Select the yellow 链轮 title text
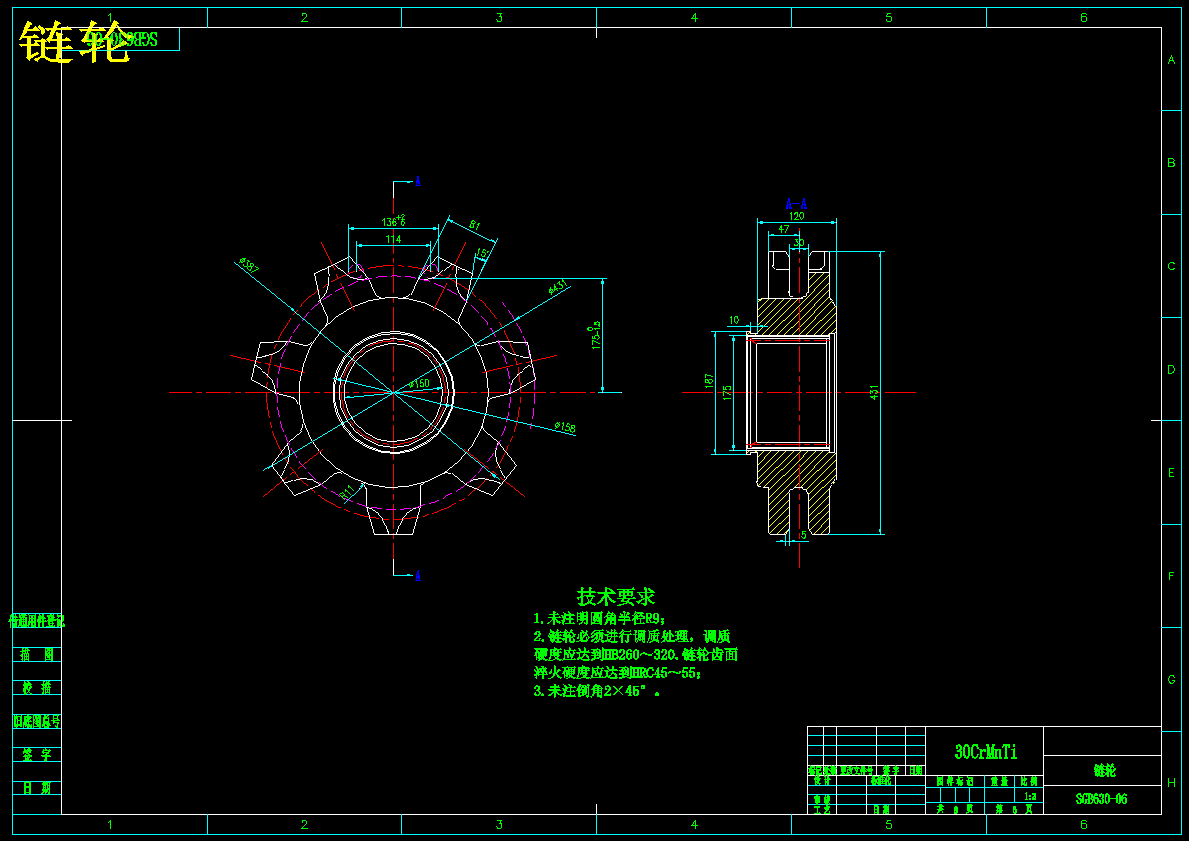 click(x=74, y=42)
